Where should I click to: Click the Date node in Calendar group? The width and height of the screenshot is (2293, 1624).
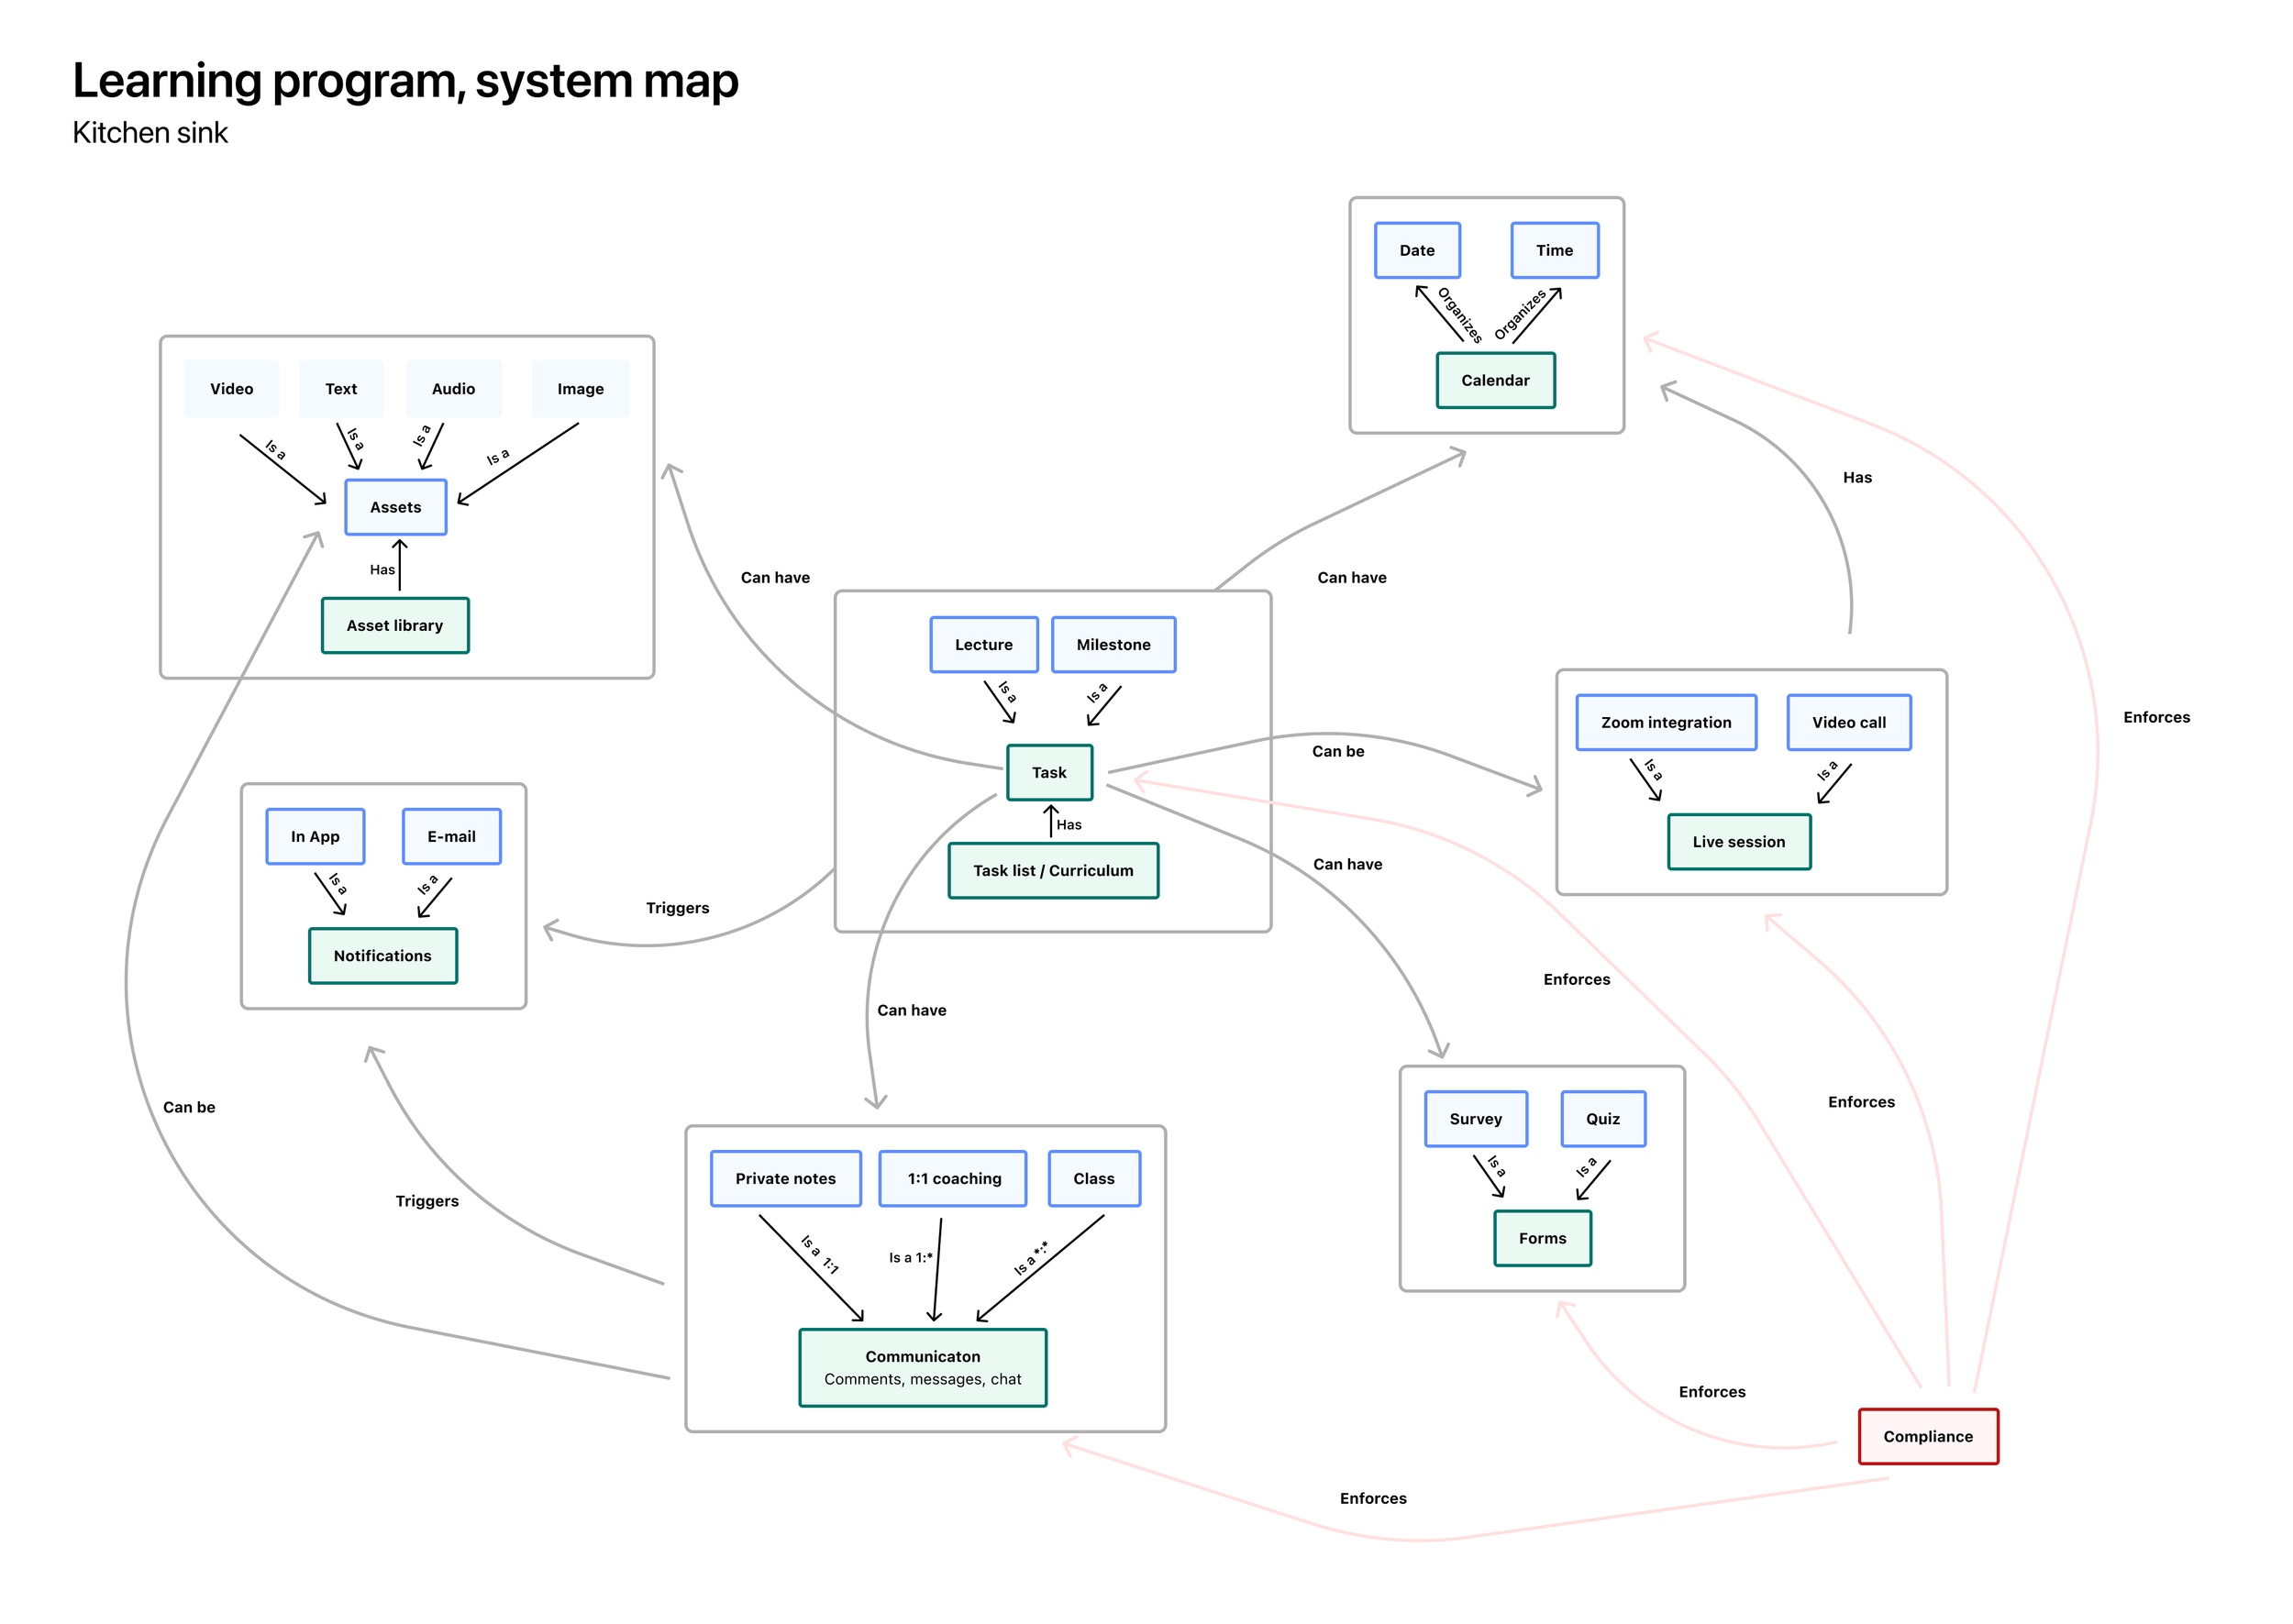pos(1416,250)
